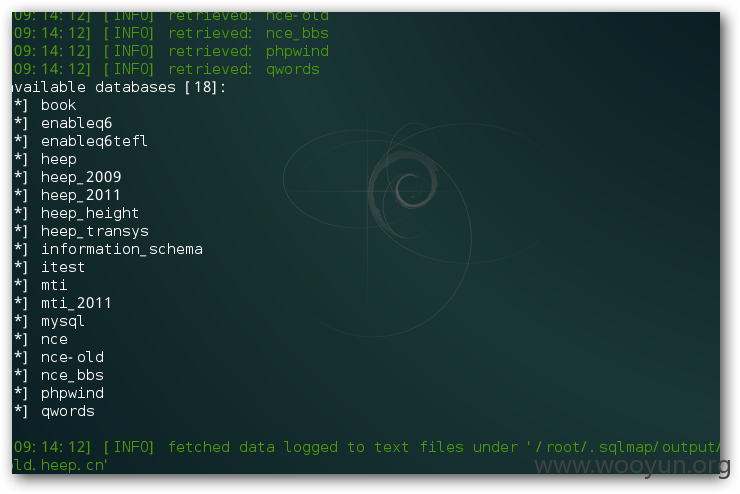Select the database name 'book'
The image size is (740, 494).
click(x=58, y=105)
